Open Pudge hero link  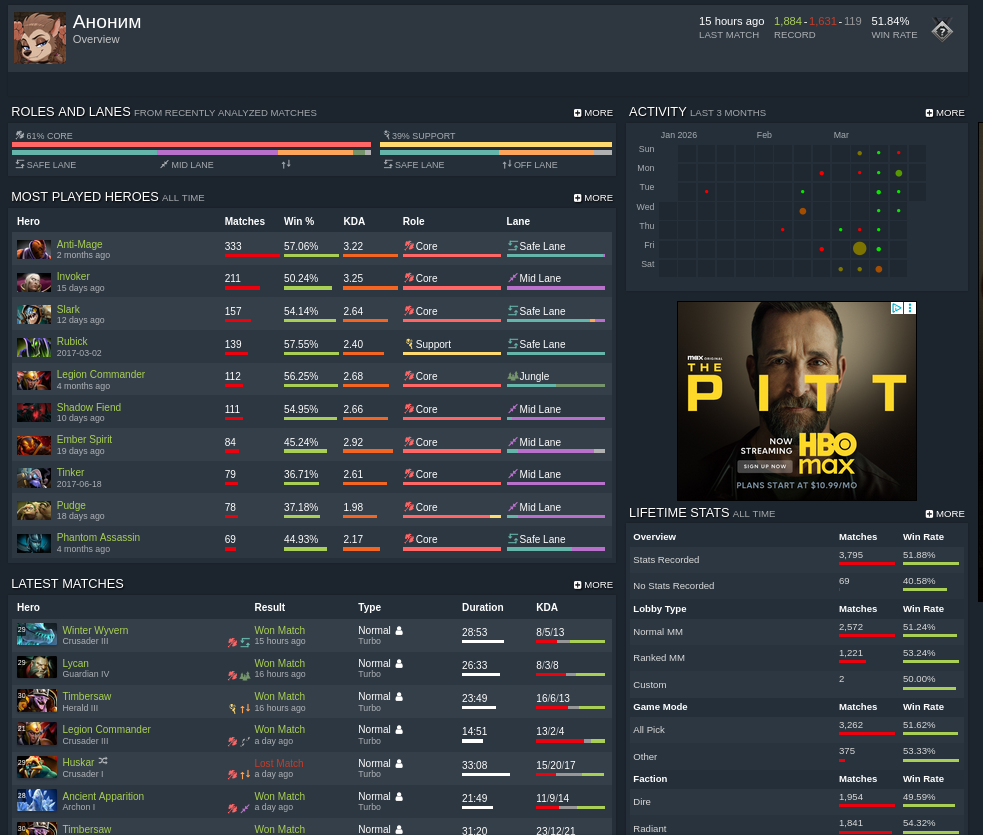[x=71, y=505]
